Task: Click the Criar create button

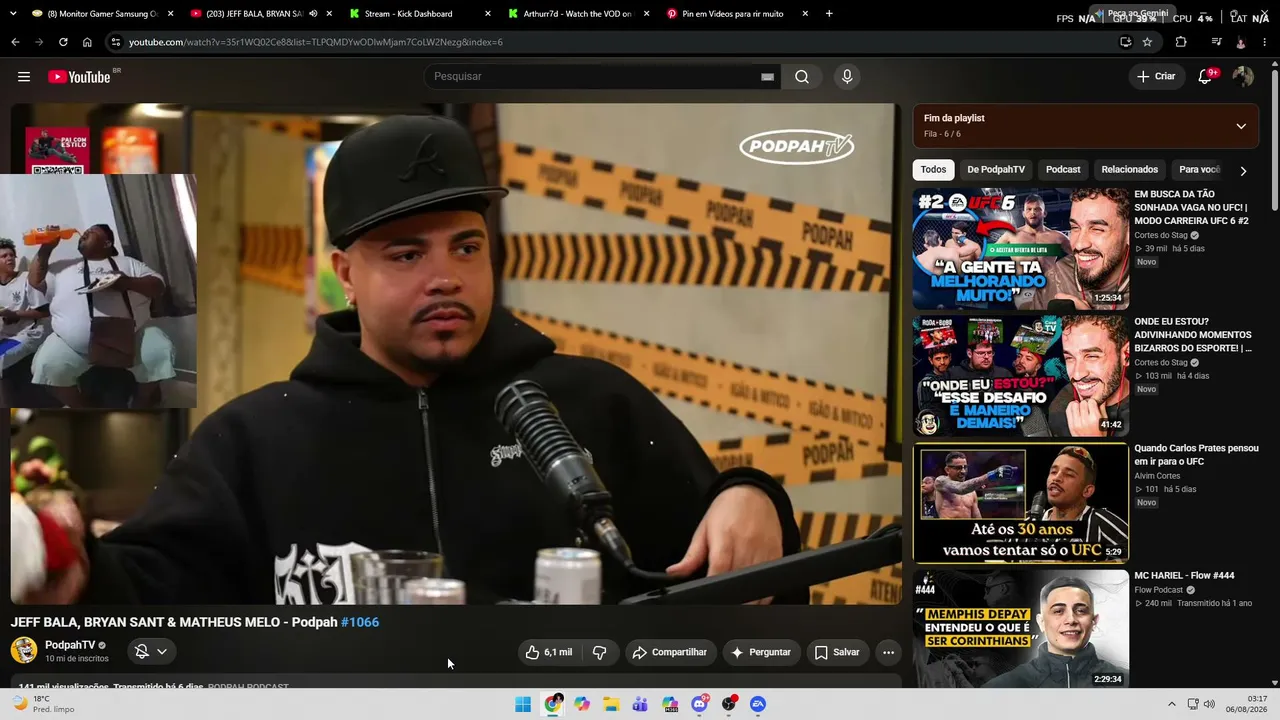Action: coord(1156,77)
